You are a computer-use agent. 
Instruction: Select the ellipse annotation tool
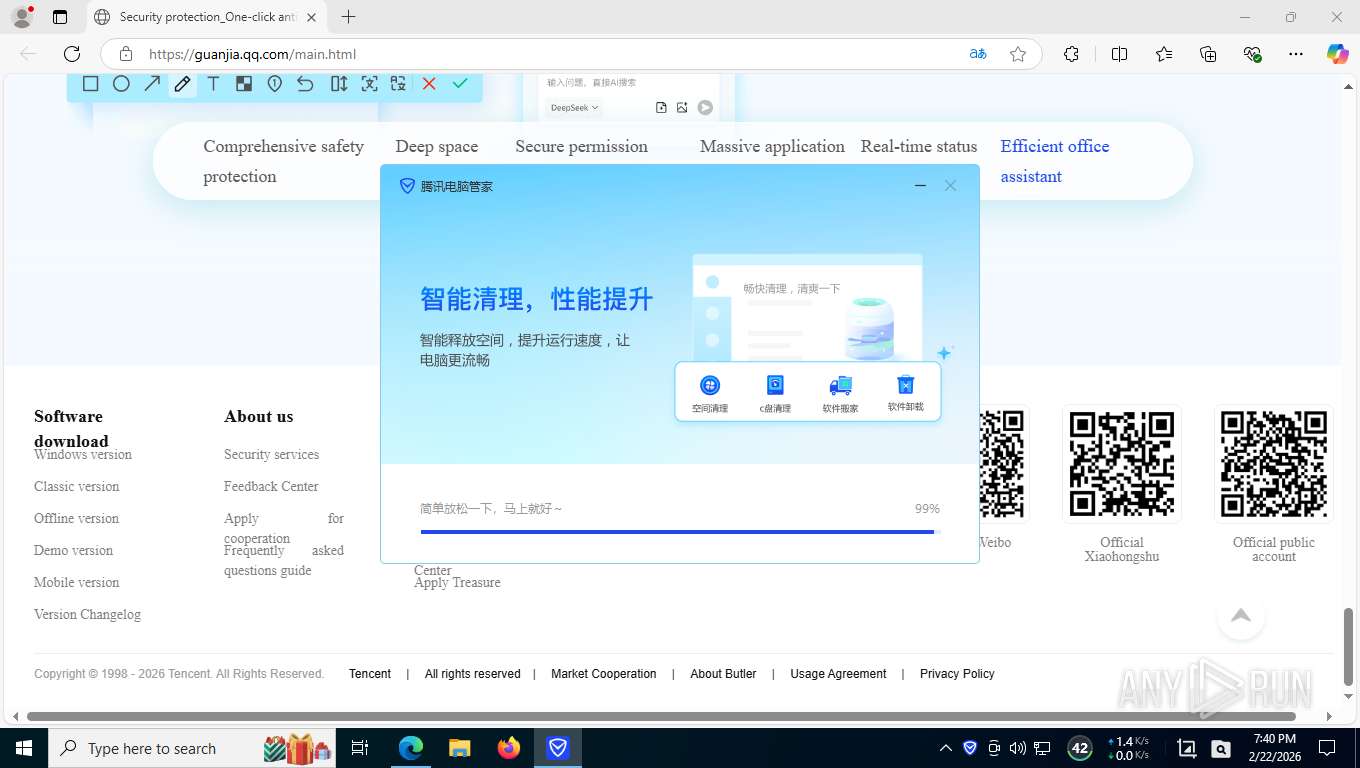pos(121,84)
